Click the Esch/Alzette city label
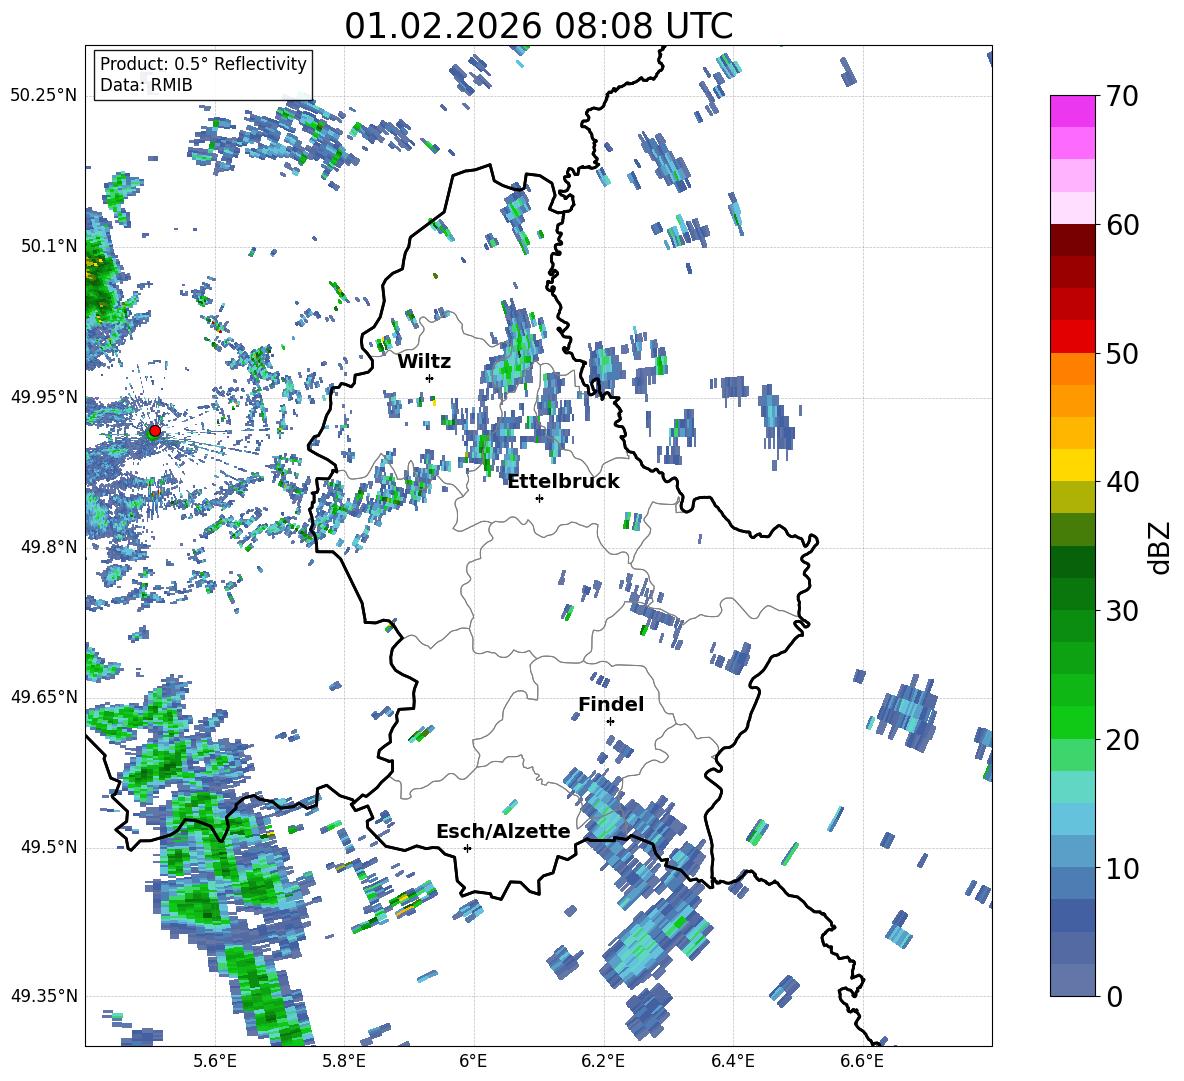 tap(503, 831)
